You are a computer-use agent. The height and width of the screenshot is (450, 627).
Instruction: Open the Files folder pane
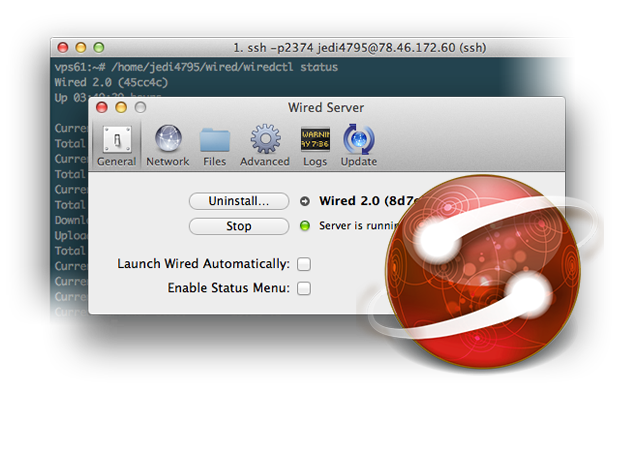215,140
